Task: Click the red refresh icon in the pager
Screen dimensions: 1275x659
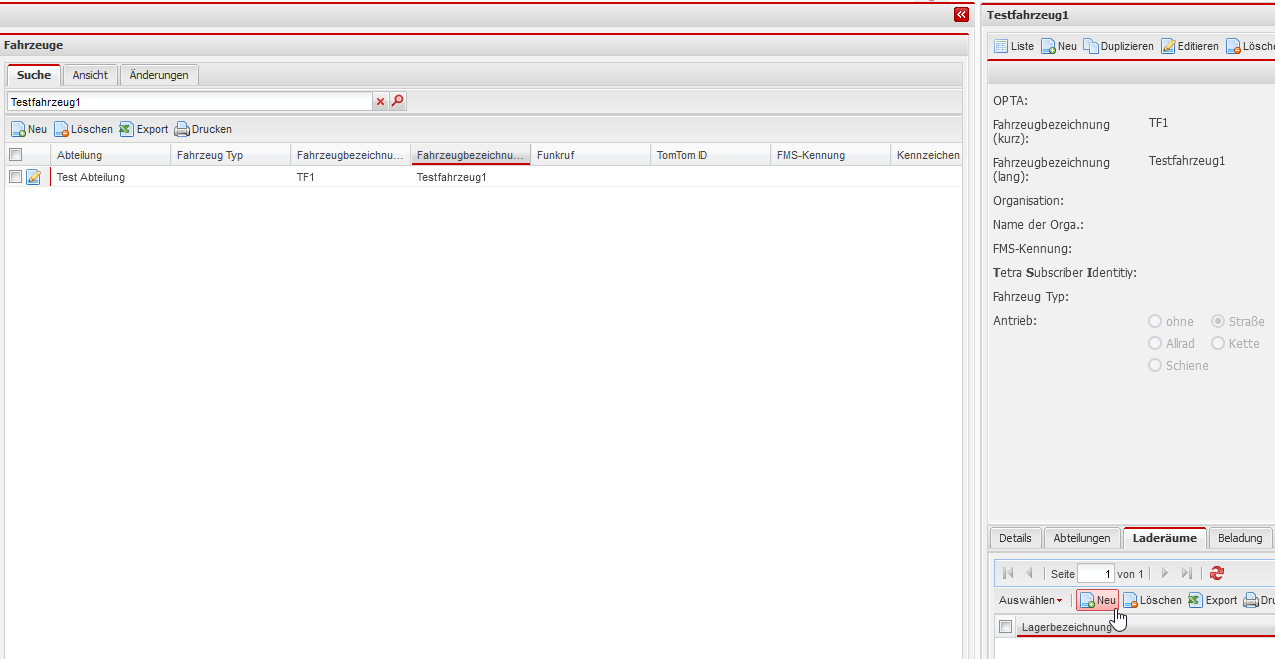Action: 1216,574
